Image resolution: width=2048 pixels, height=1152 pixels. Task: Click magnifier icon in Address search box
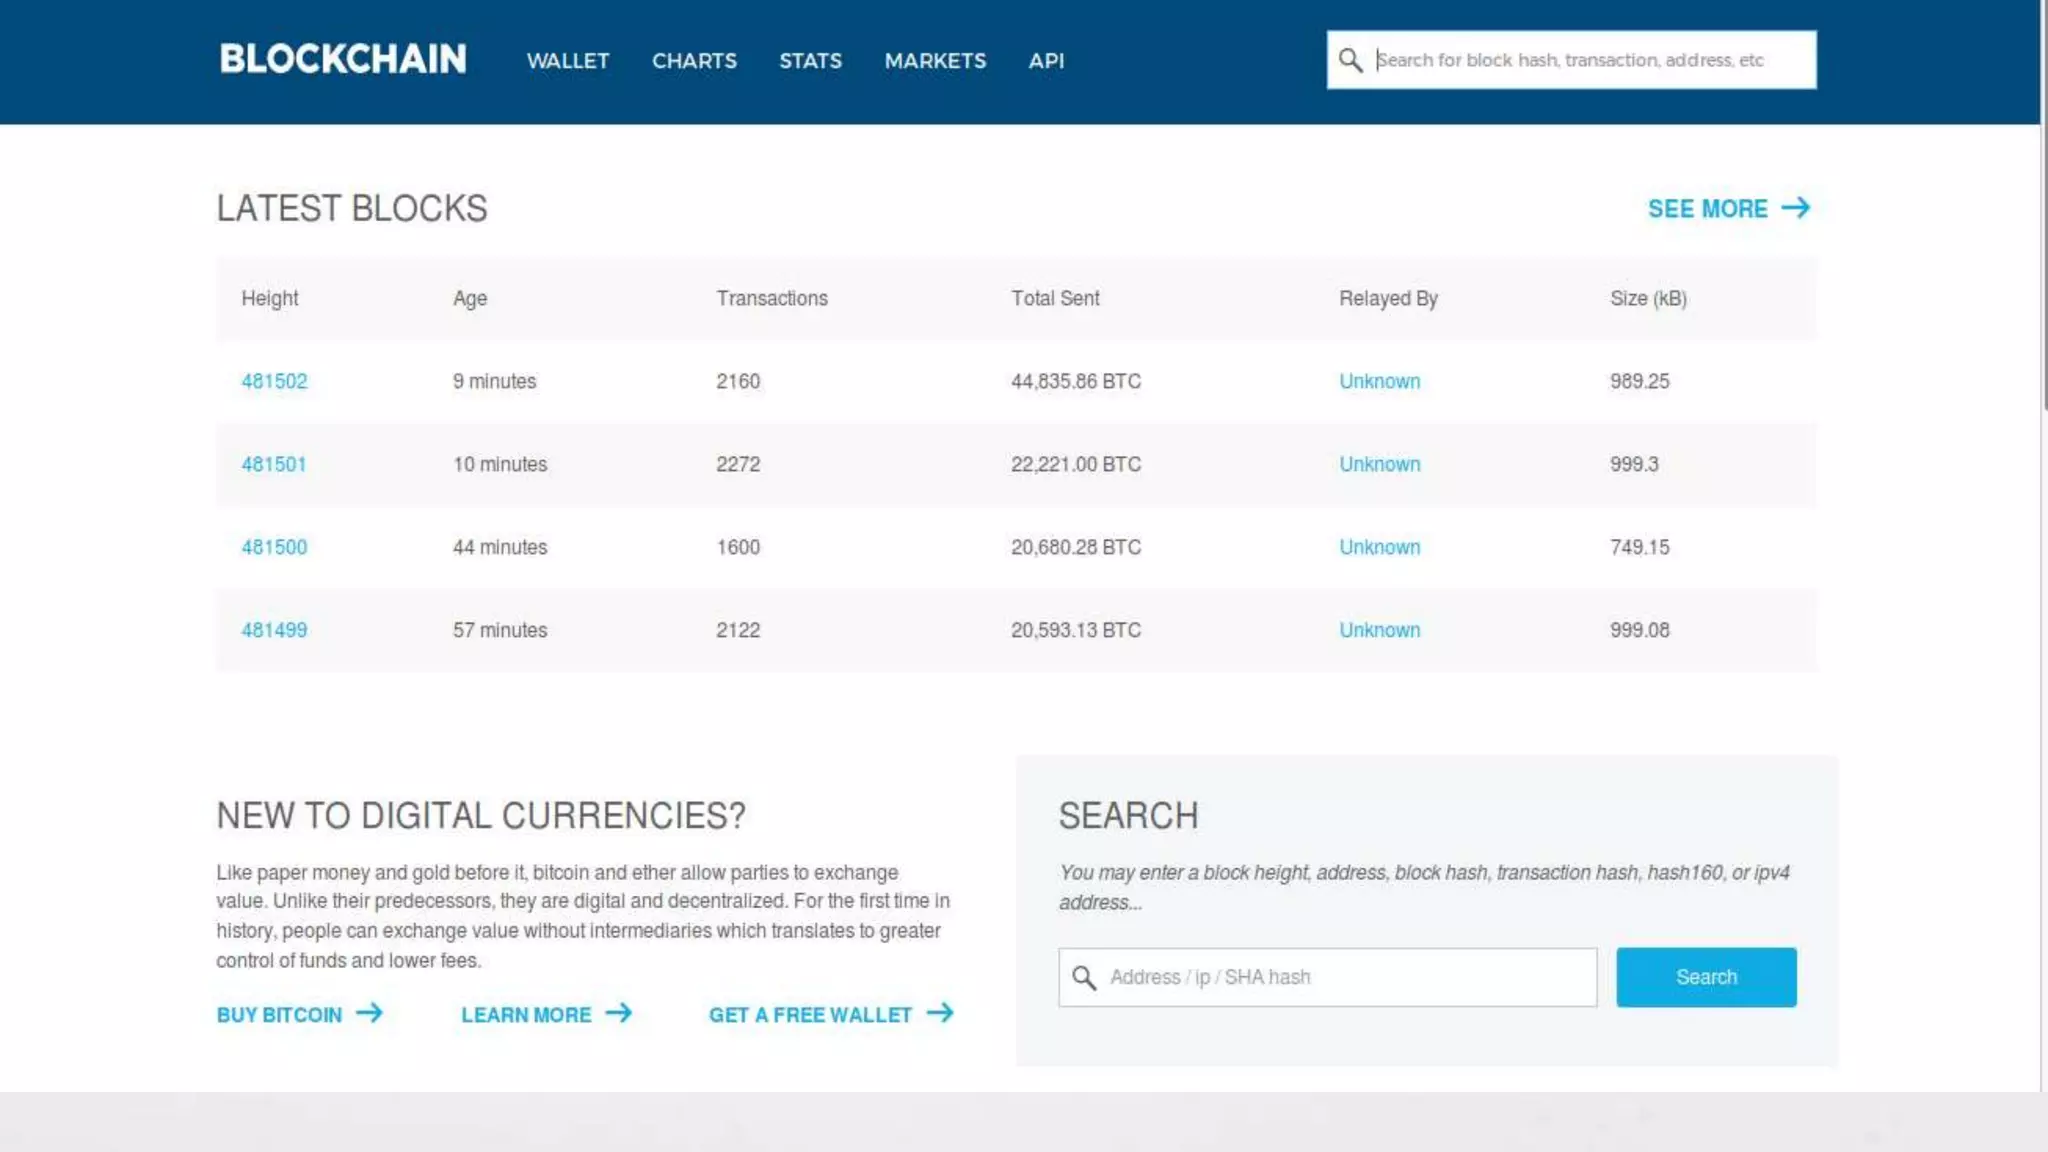tap(1084, 977)
